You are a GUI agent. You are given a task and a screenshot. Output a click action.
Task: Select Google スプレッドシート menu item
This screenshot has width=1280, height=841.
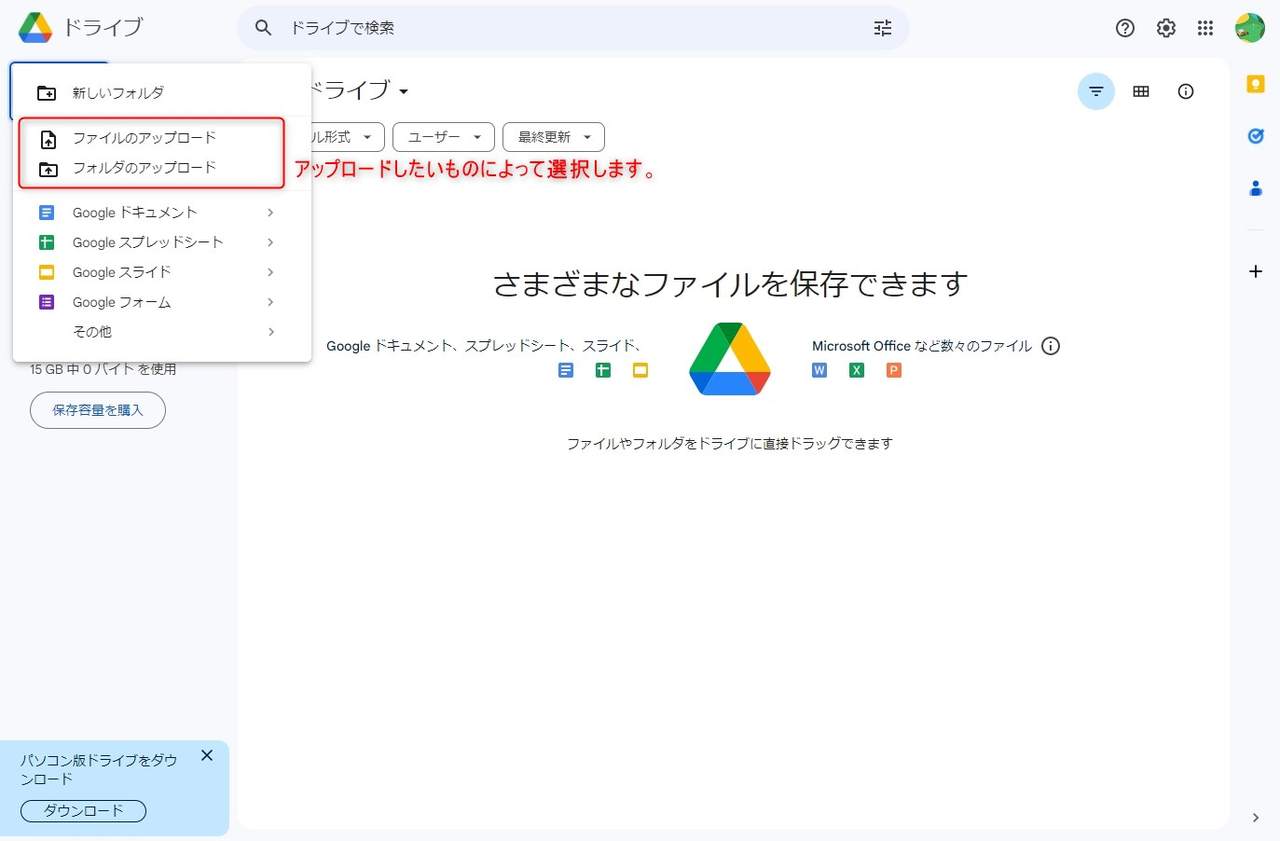pyautogui.click(x=162, y=242)
